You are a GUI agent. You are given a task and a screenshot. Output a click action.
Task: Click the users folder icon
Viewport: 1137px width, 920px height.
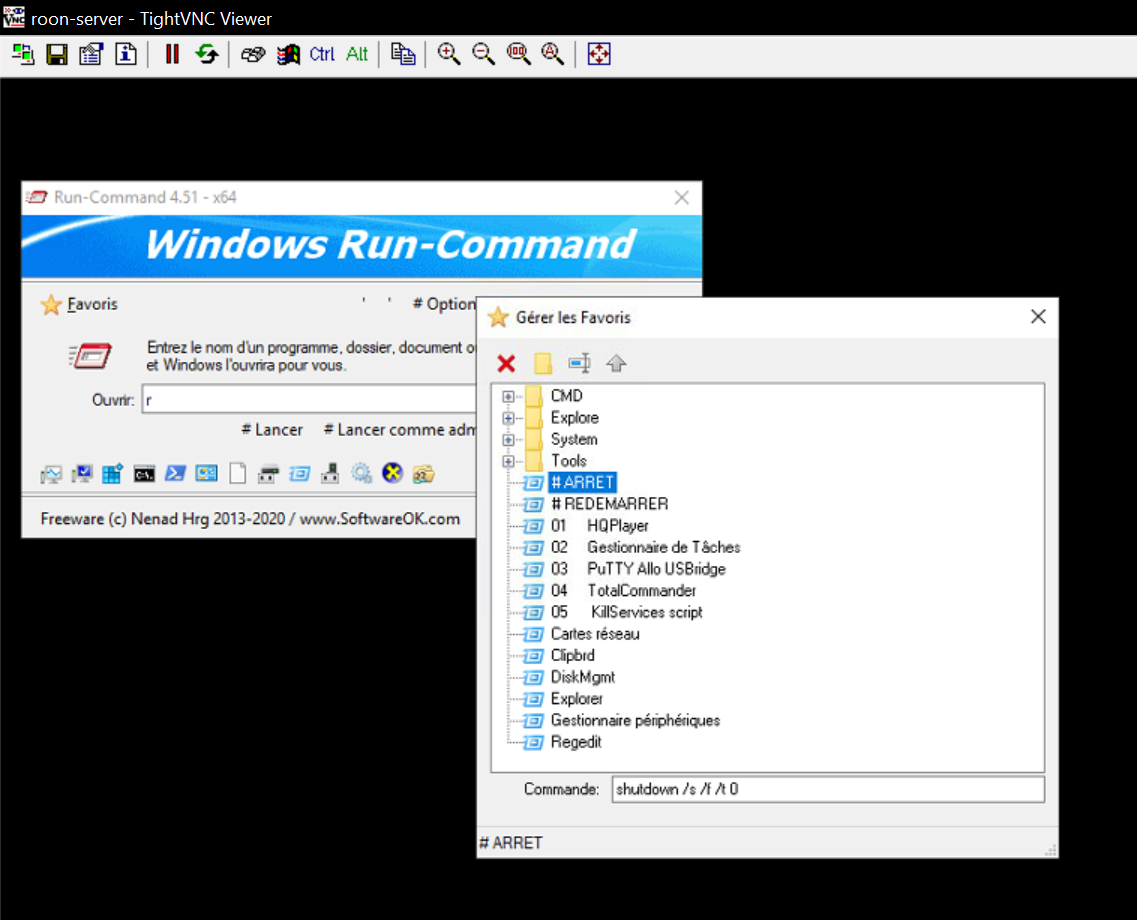click(x=423, y=474)
